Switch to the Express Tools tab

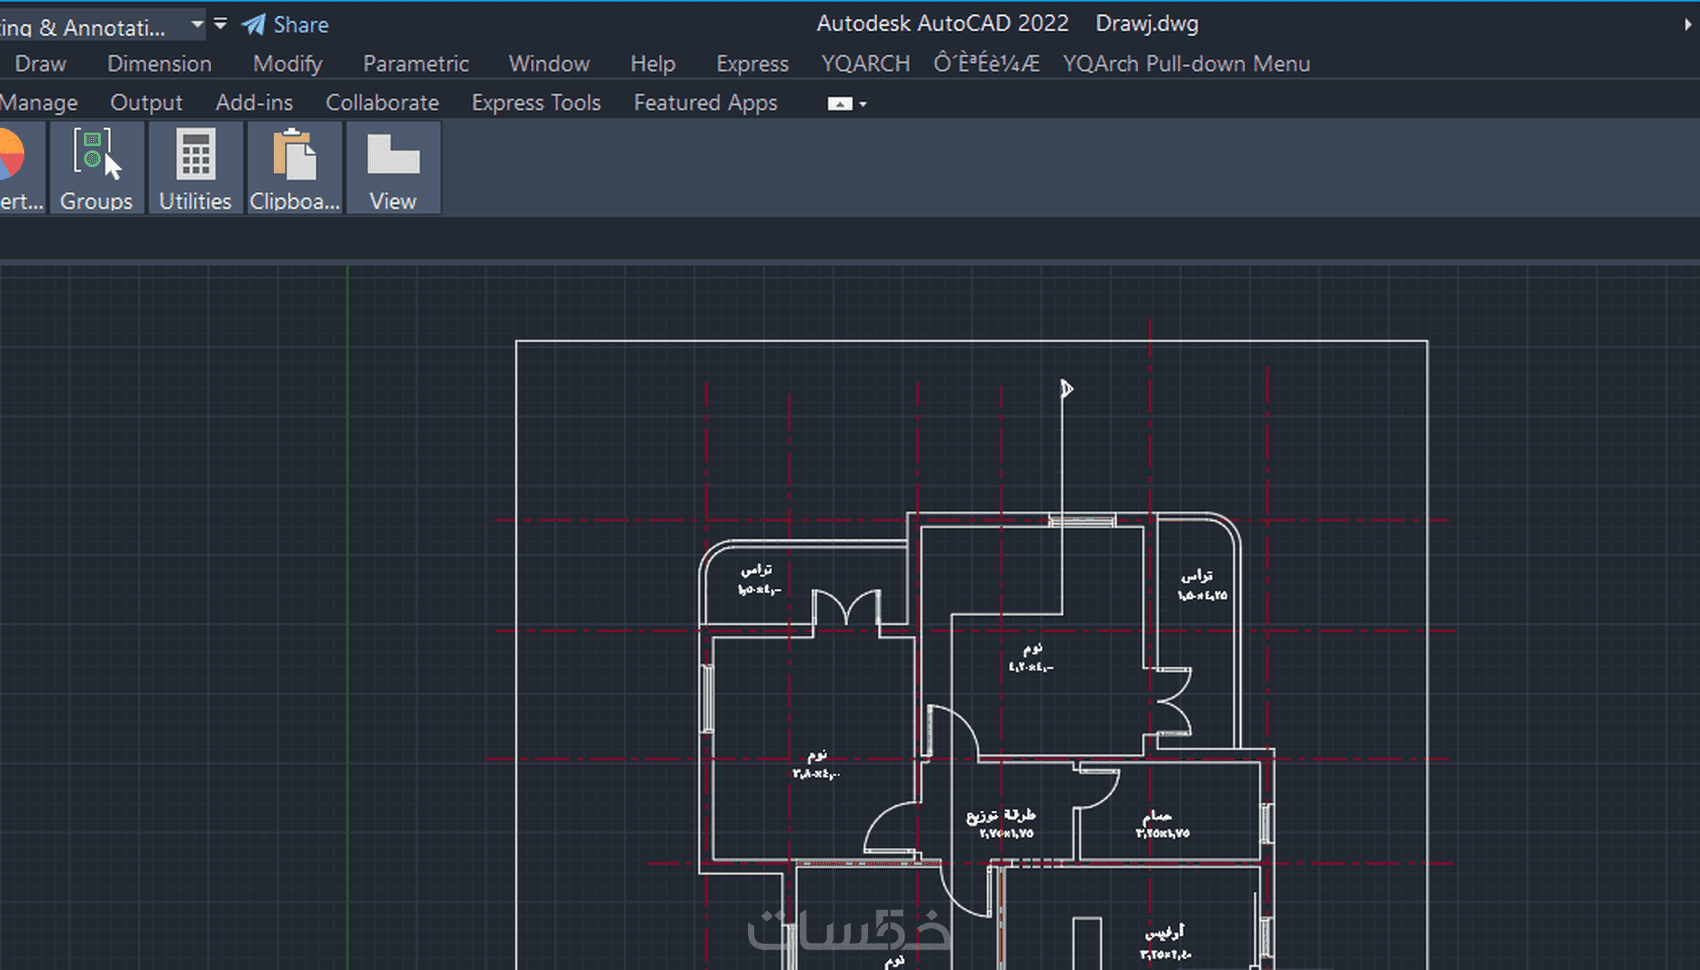click(536, 103)
